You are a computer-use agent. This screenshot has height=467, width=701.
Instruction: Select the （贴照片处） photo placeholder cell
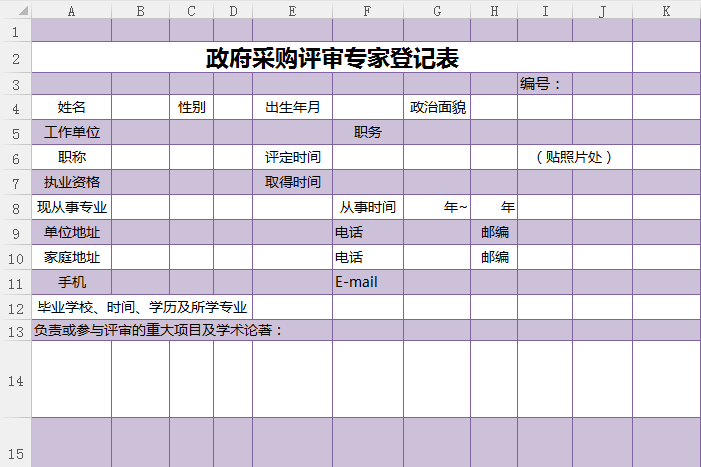574,157
